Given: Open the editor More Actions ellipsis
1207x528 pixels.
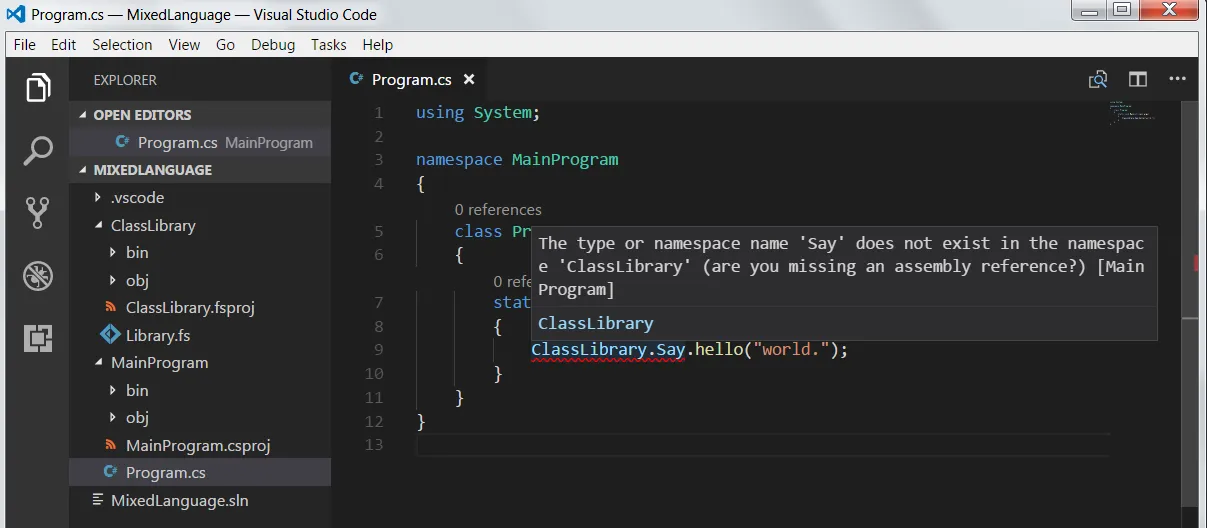Looking at the screenshot, I should tap(1178, 80).
